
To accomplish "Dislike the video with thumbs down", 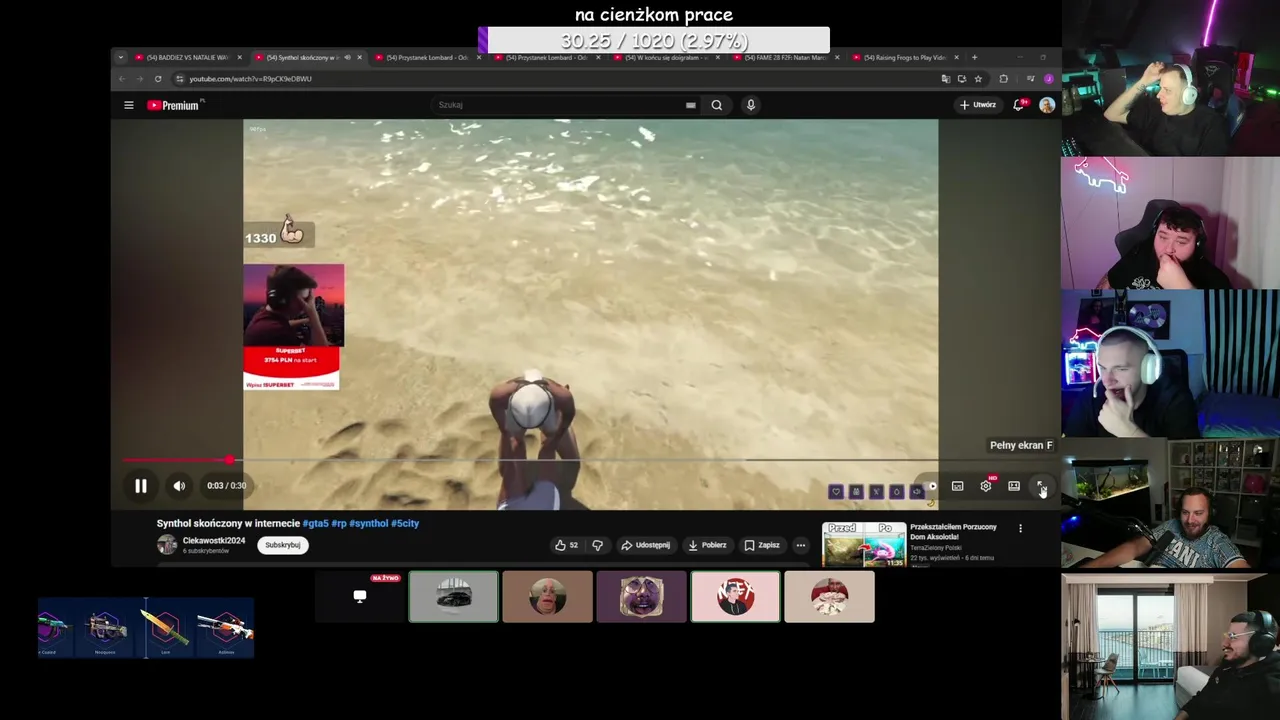I will (598, 545).
